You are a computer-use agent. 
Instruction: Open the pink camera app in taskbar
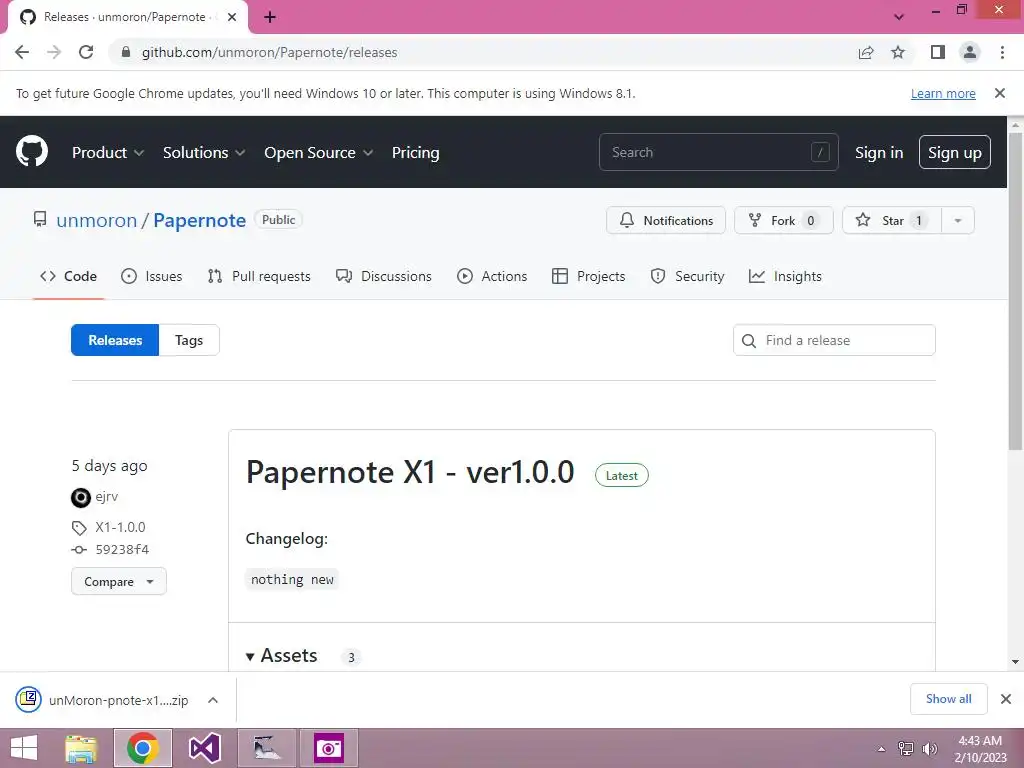point(328,748)
